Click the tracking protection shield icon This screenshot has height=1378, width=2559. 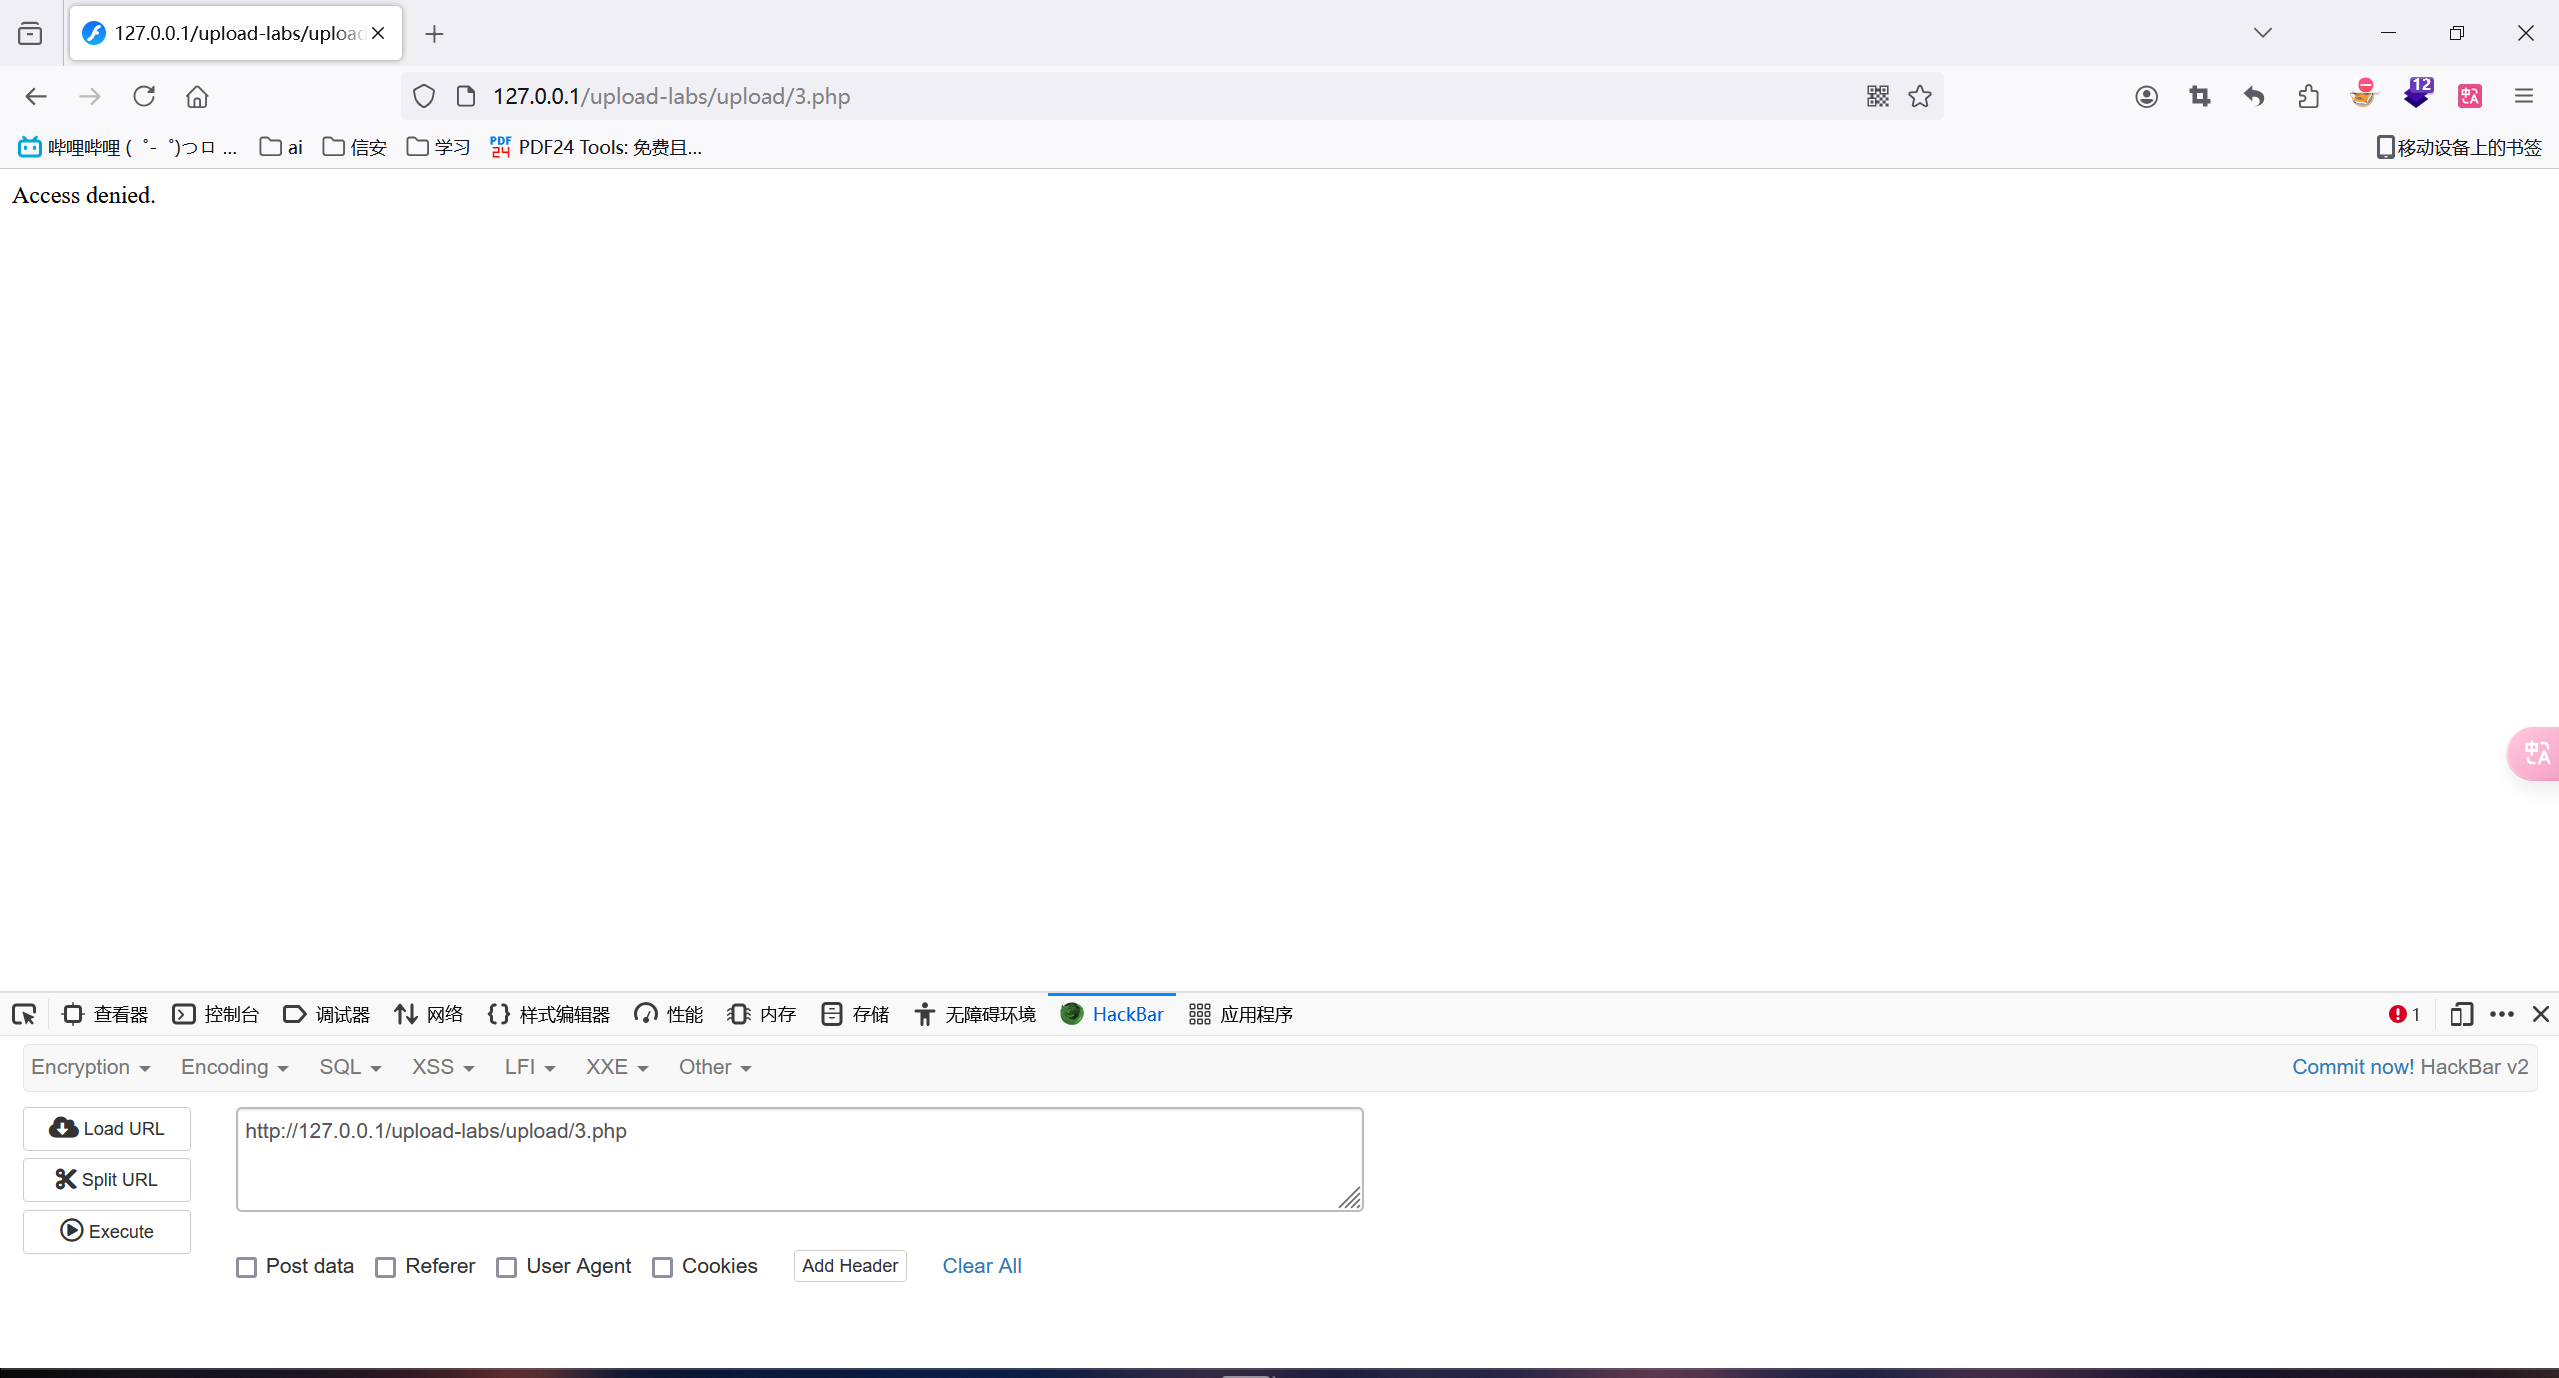click(424, 96)
